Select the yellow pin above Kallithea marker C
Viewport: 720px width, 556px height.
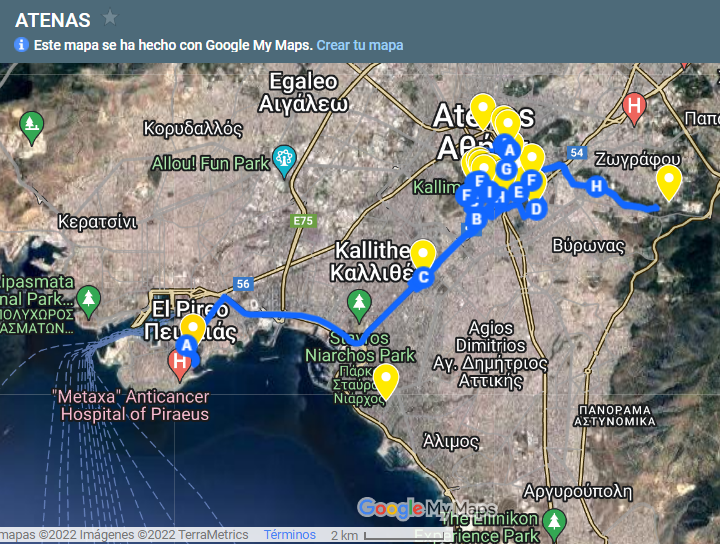click(423, 253)
